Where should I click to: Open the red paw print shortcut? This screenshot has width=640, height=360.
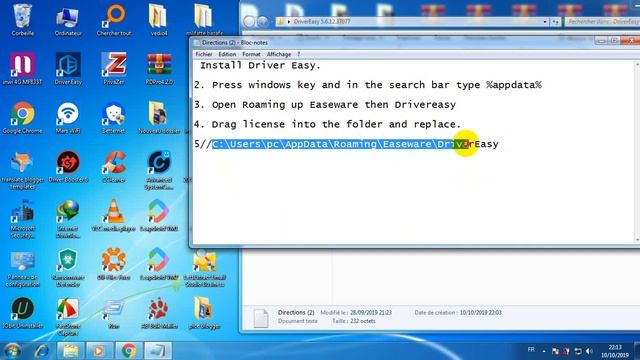(x=159, y=313)
